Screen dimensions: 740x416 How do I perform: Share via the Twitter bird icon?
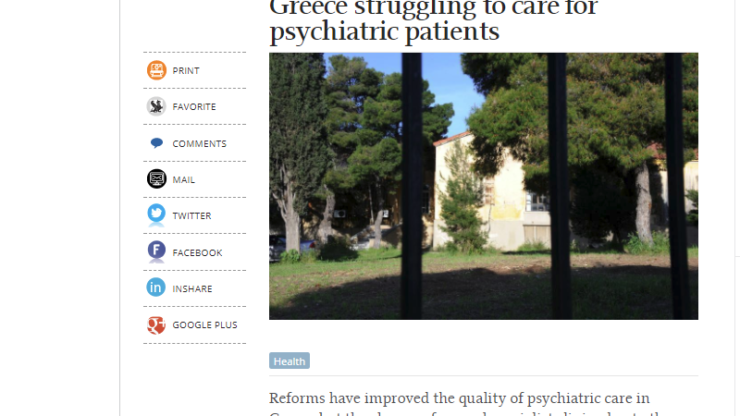tap(156, 215)
